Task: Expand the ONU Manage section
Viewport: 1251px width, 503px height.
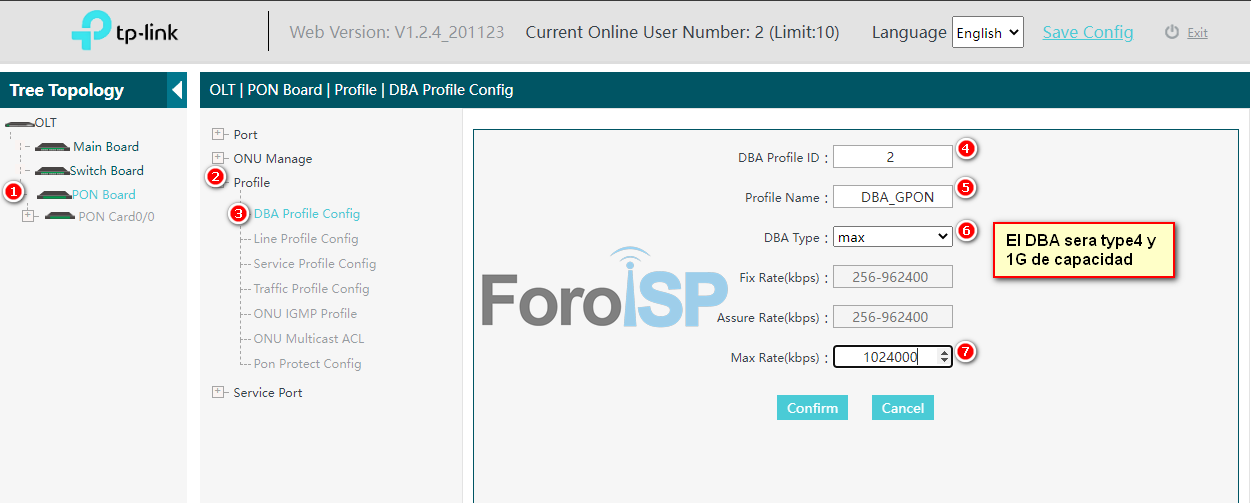Action: click(x=218, y=158)
